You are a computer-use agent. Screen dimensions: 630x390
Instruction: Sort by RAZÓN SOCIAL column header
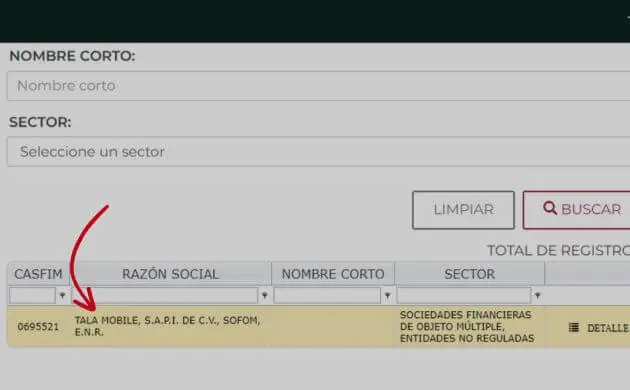click(x=170, y=274)
